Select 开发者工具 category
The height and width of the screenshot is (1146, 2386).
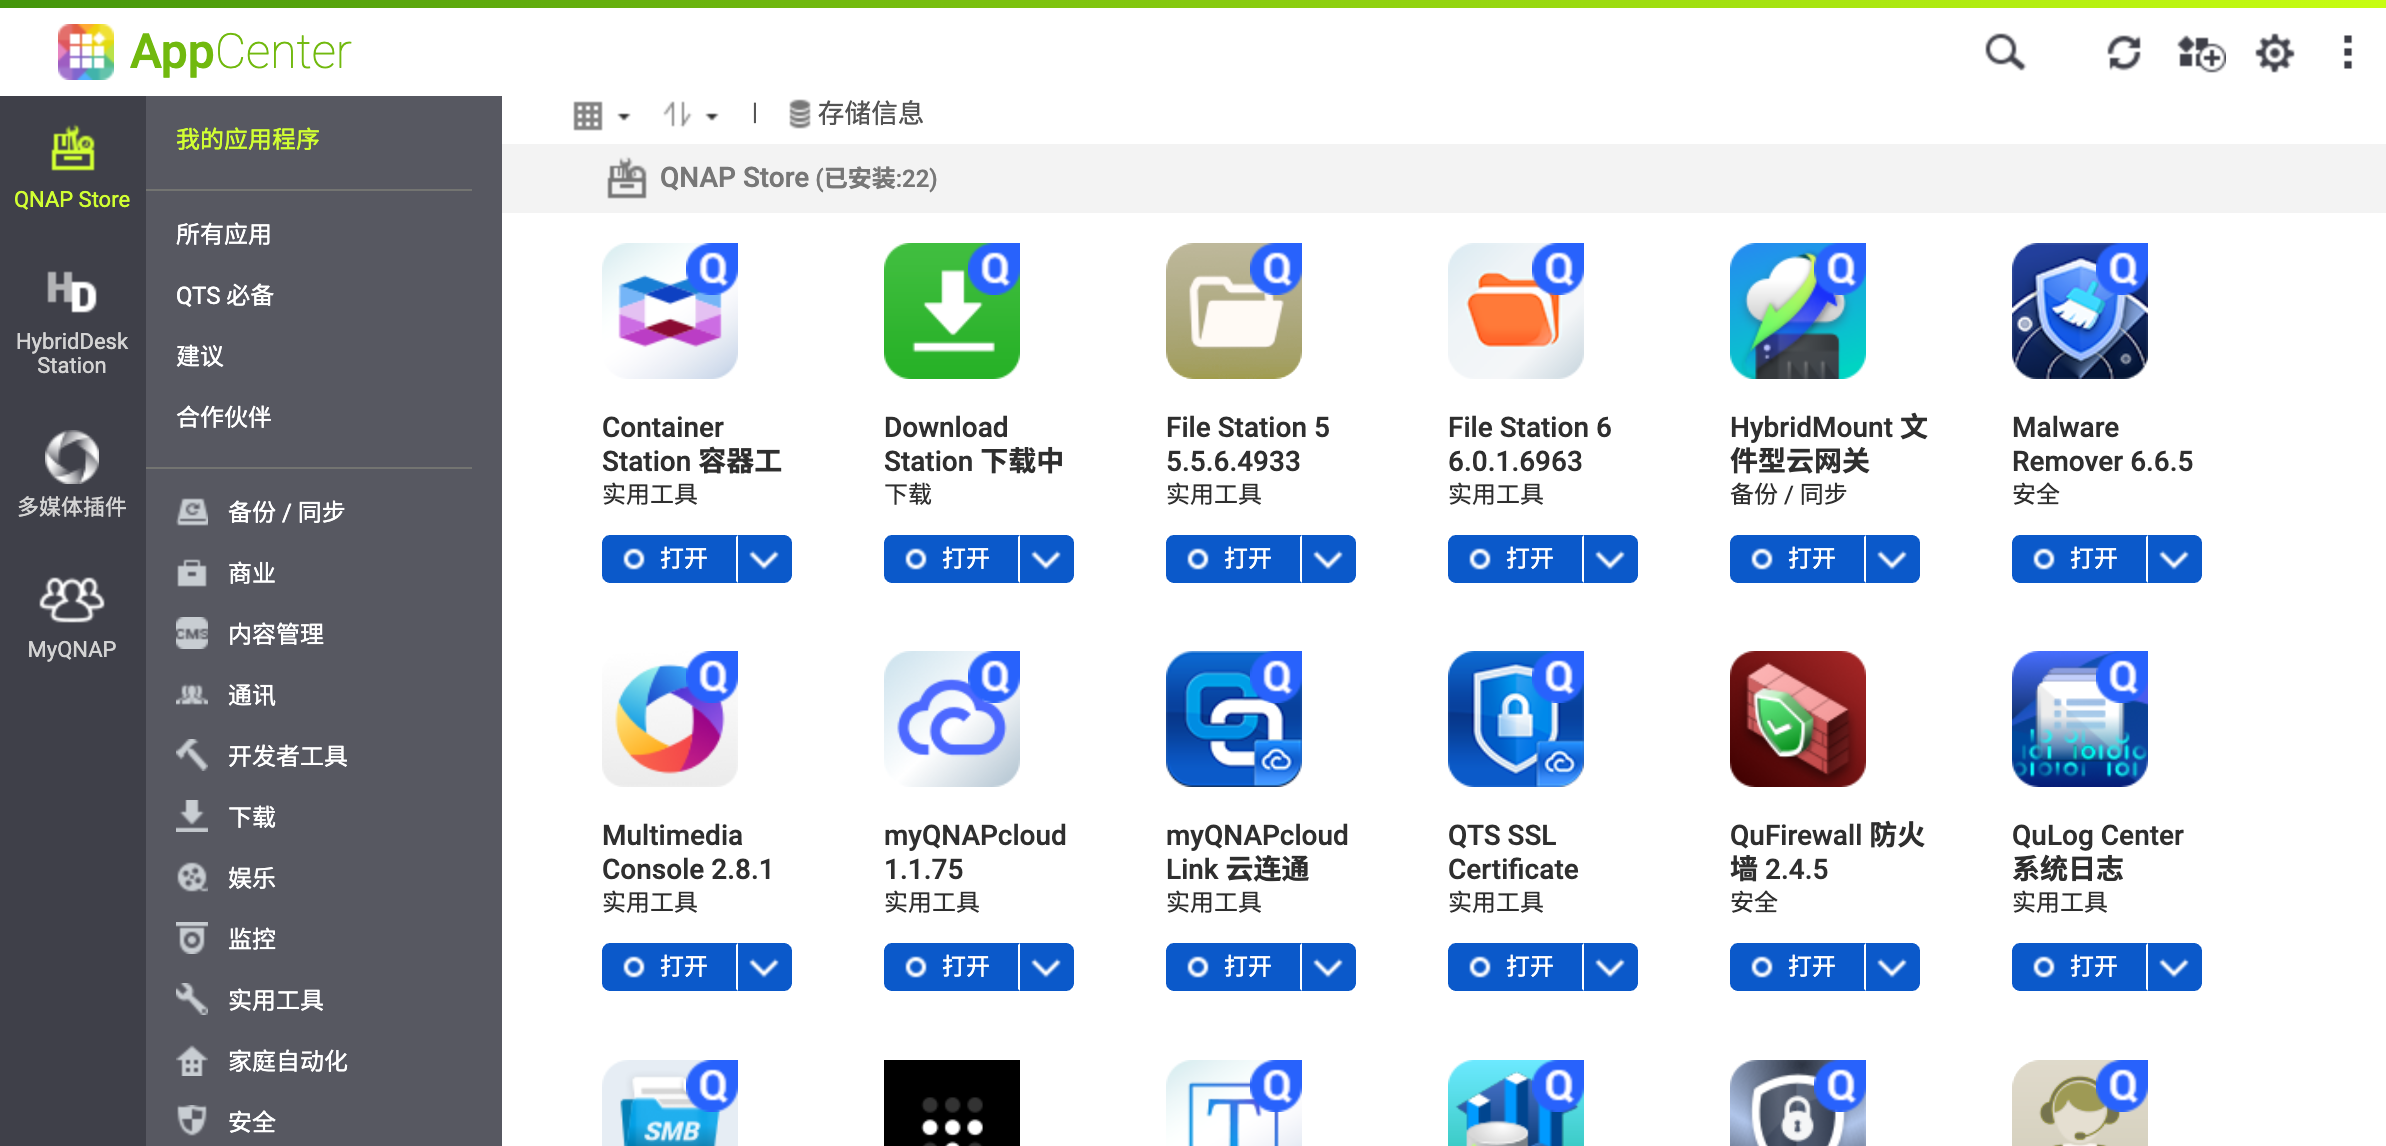pos(286,756)
